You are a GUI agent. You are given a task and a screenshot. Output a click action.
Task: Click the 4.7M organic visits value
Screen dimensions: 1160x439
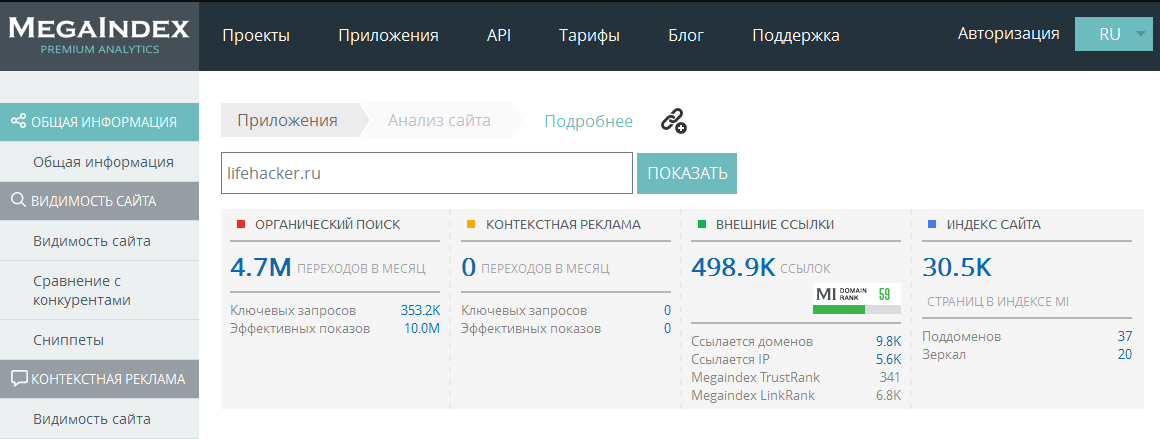[x=261, y=267]
